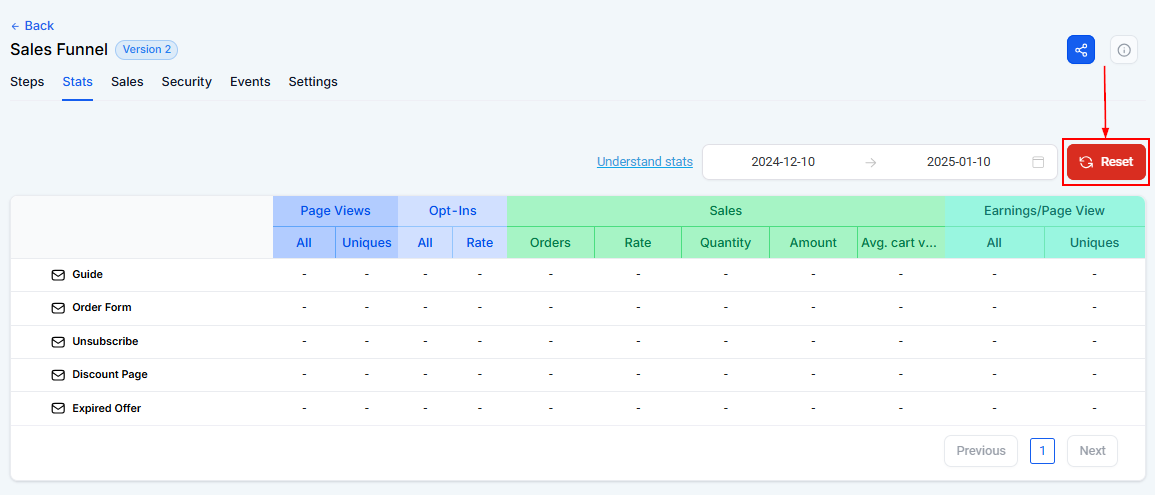
Task: Click the blue share icon button
Action: click(1081, 50)
